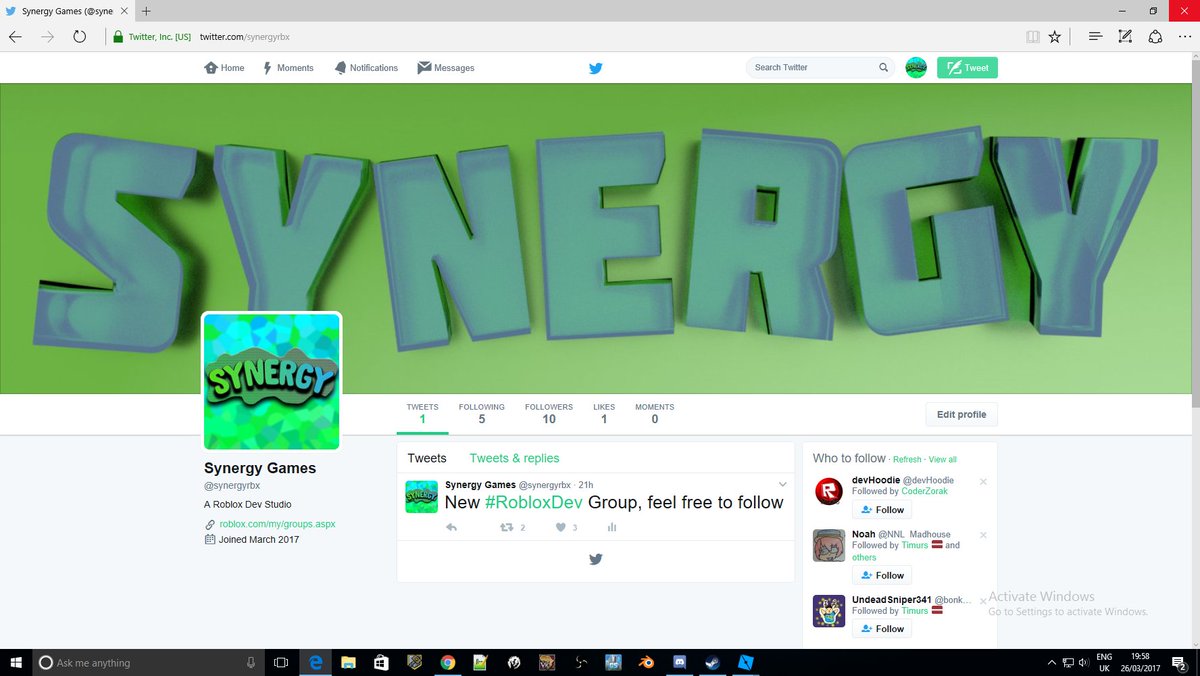Screen dimensions: 1200x676
Task: Open Blender from the taskbar
Action: [648, 662]
